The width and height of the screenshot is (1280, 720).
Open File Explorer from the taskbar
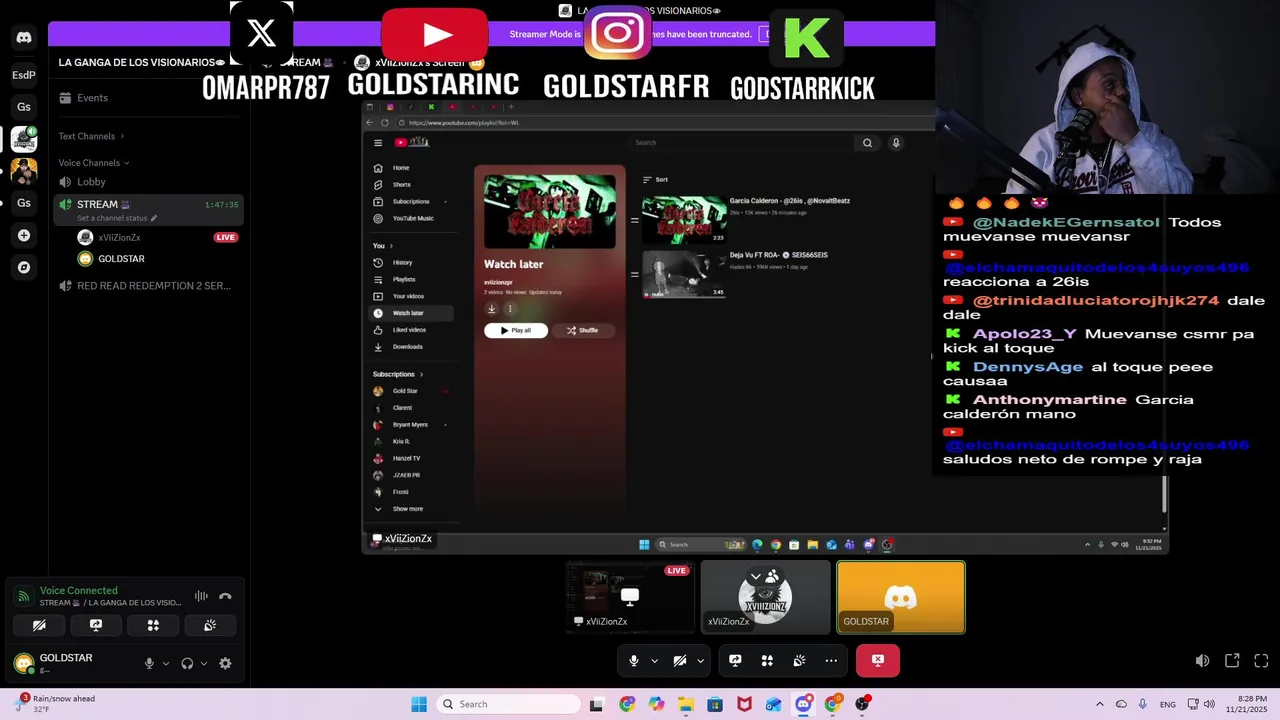[685, 704]
